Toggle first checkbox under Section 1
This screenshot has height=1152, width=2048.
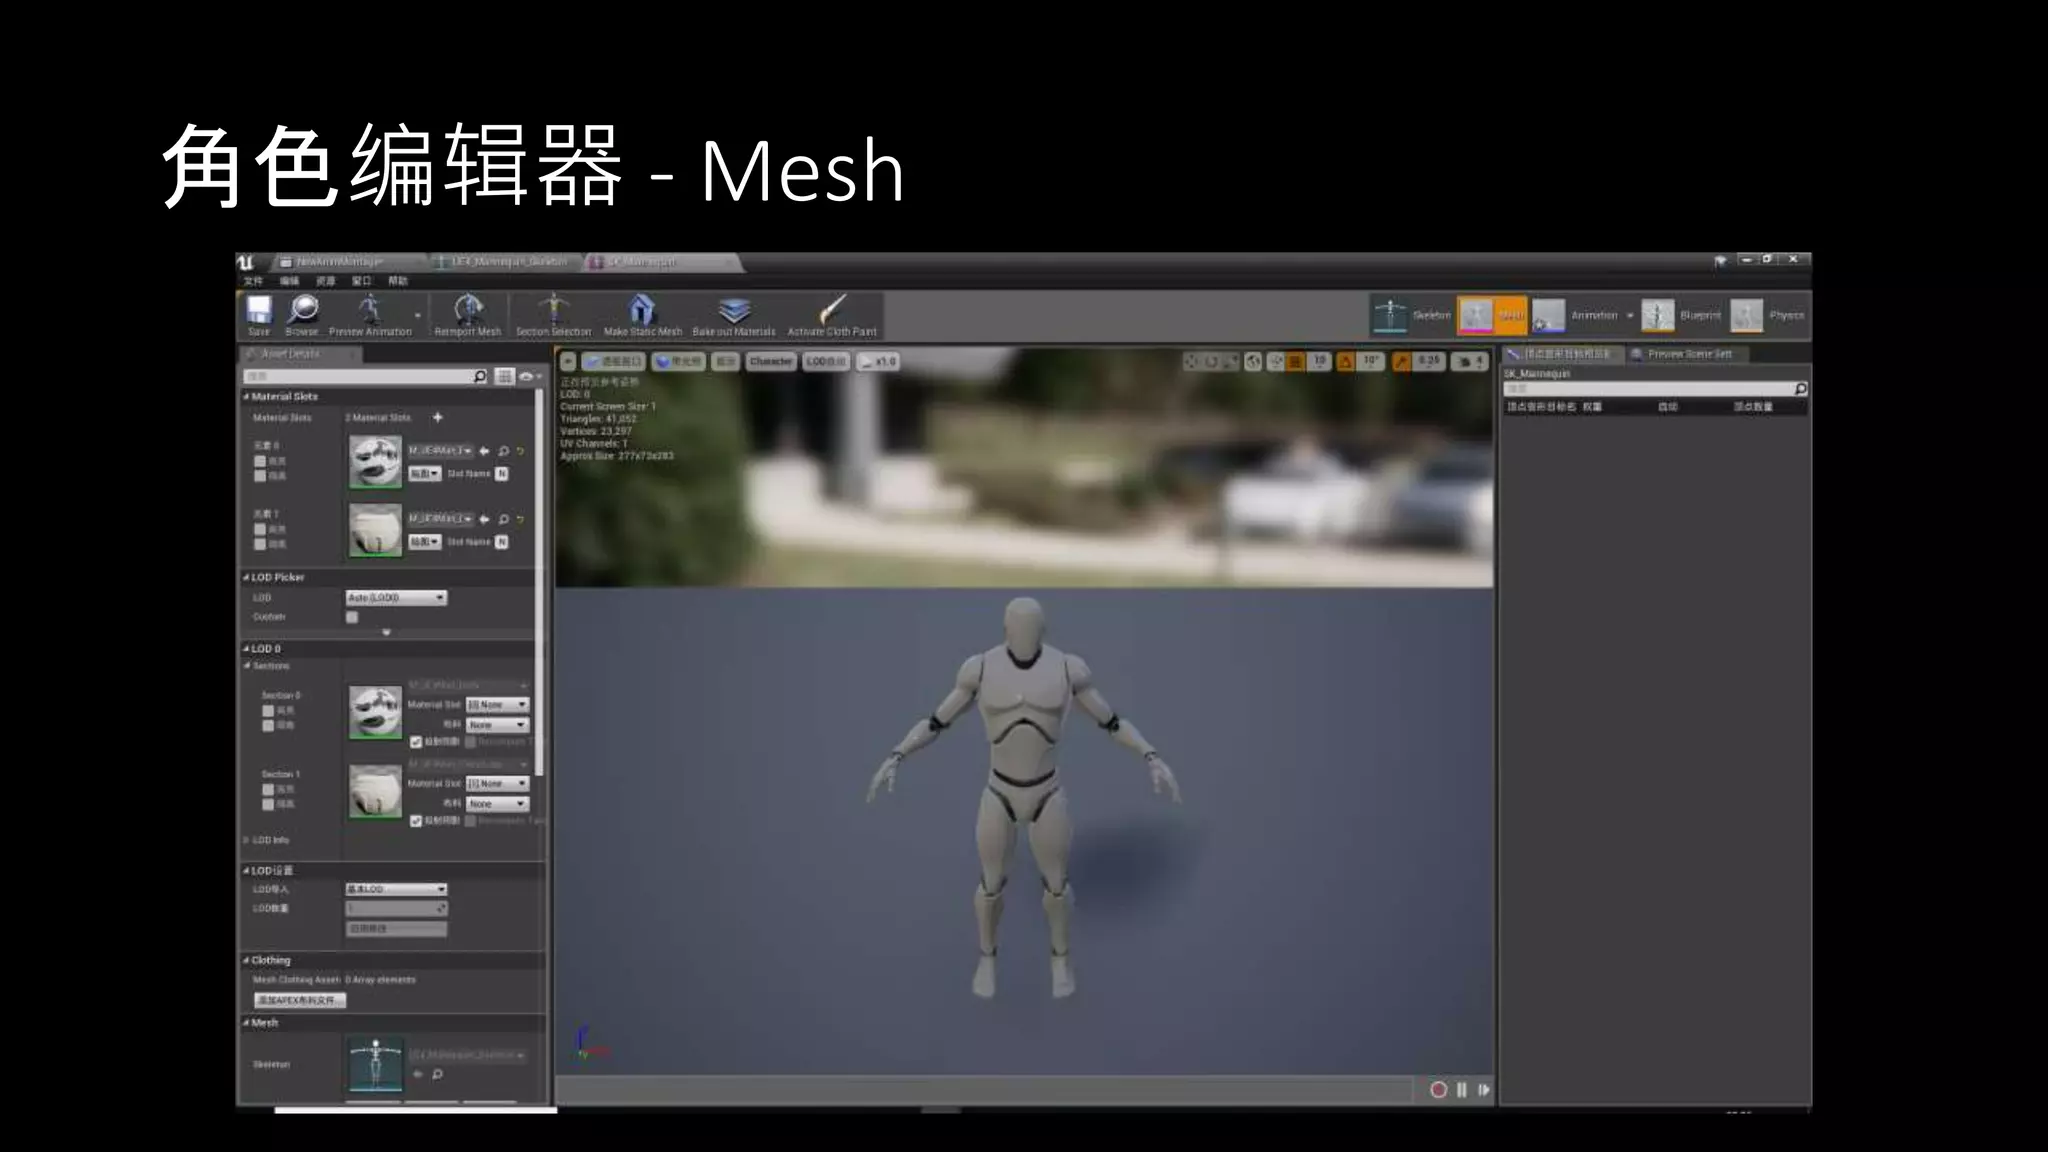(268, 789)
